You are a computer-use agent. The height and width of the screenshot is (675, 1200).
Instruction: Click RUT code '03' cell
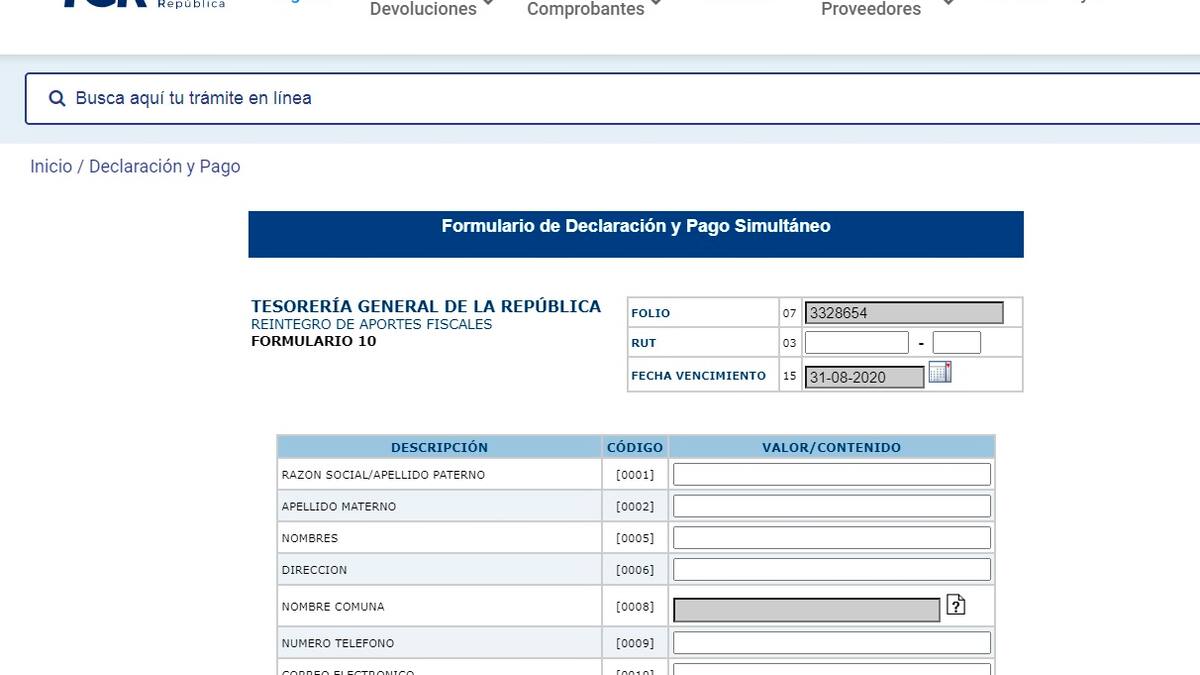point(790,343)
